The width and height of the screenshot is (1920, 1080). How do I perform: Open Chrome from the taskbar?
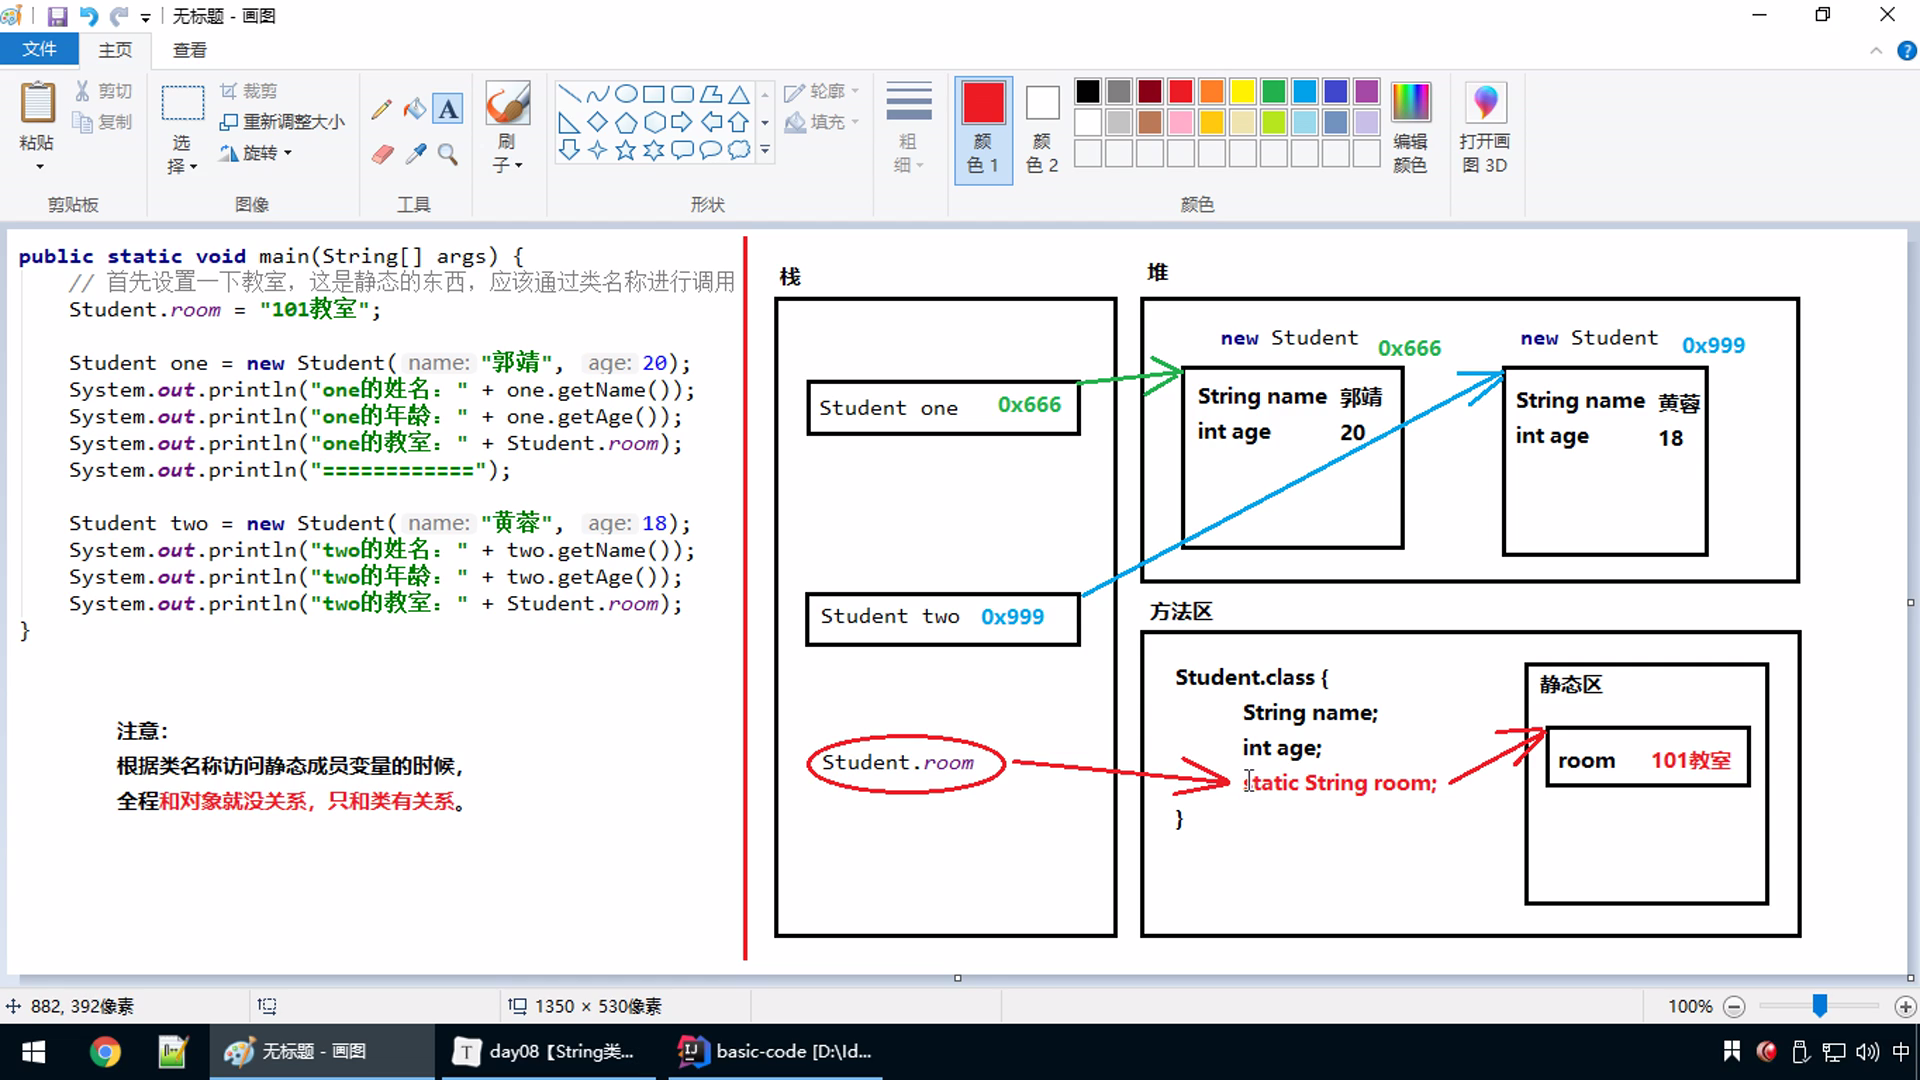coord(105,1052)
